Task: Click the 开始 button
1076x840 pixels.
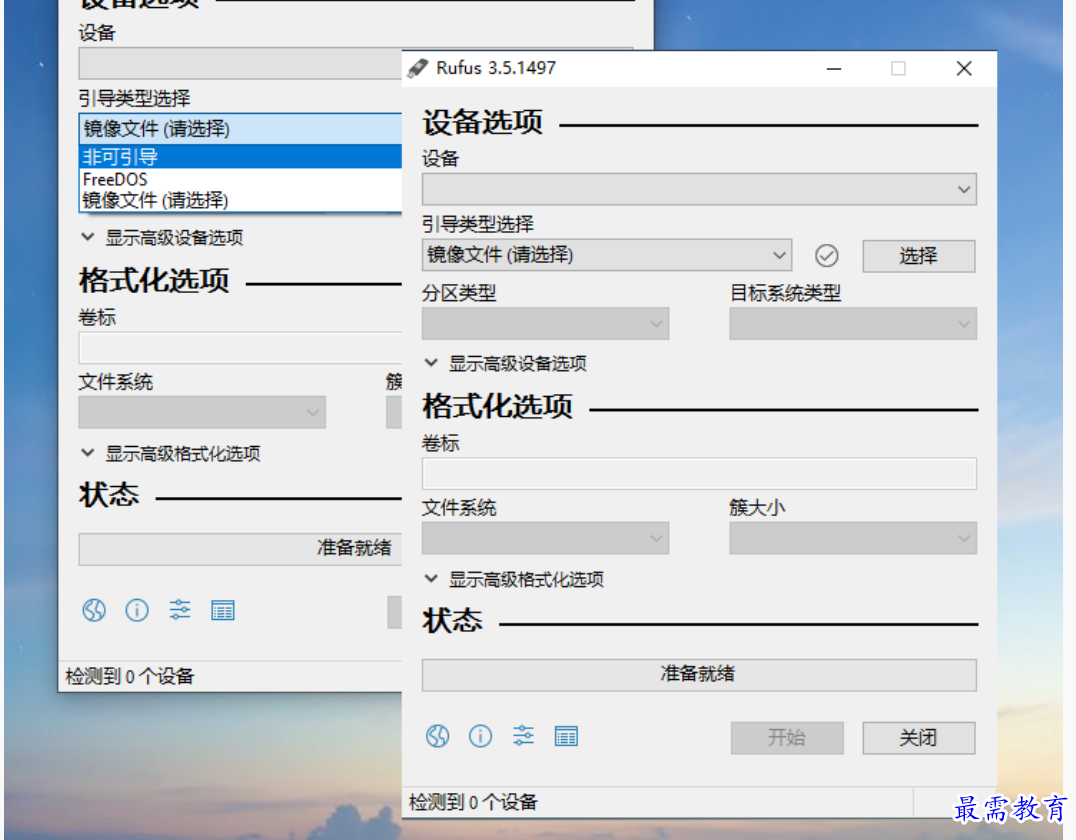Action: click(787, 738)
